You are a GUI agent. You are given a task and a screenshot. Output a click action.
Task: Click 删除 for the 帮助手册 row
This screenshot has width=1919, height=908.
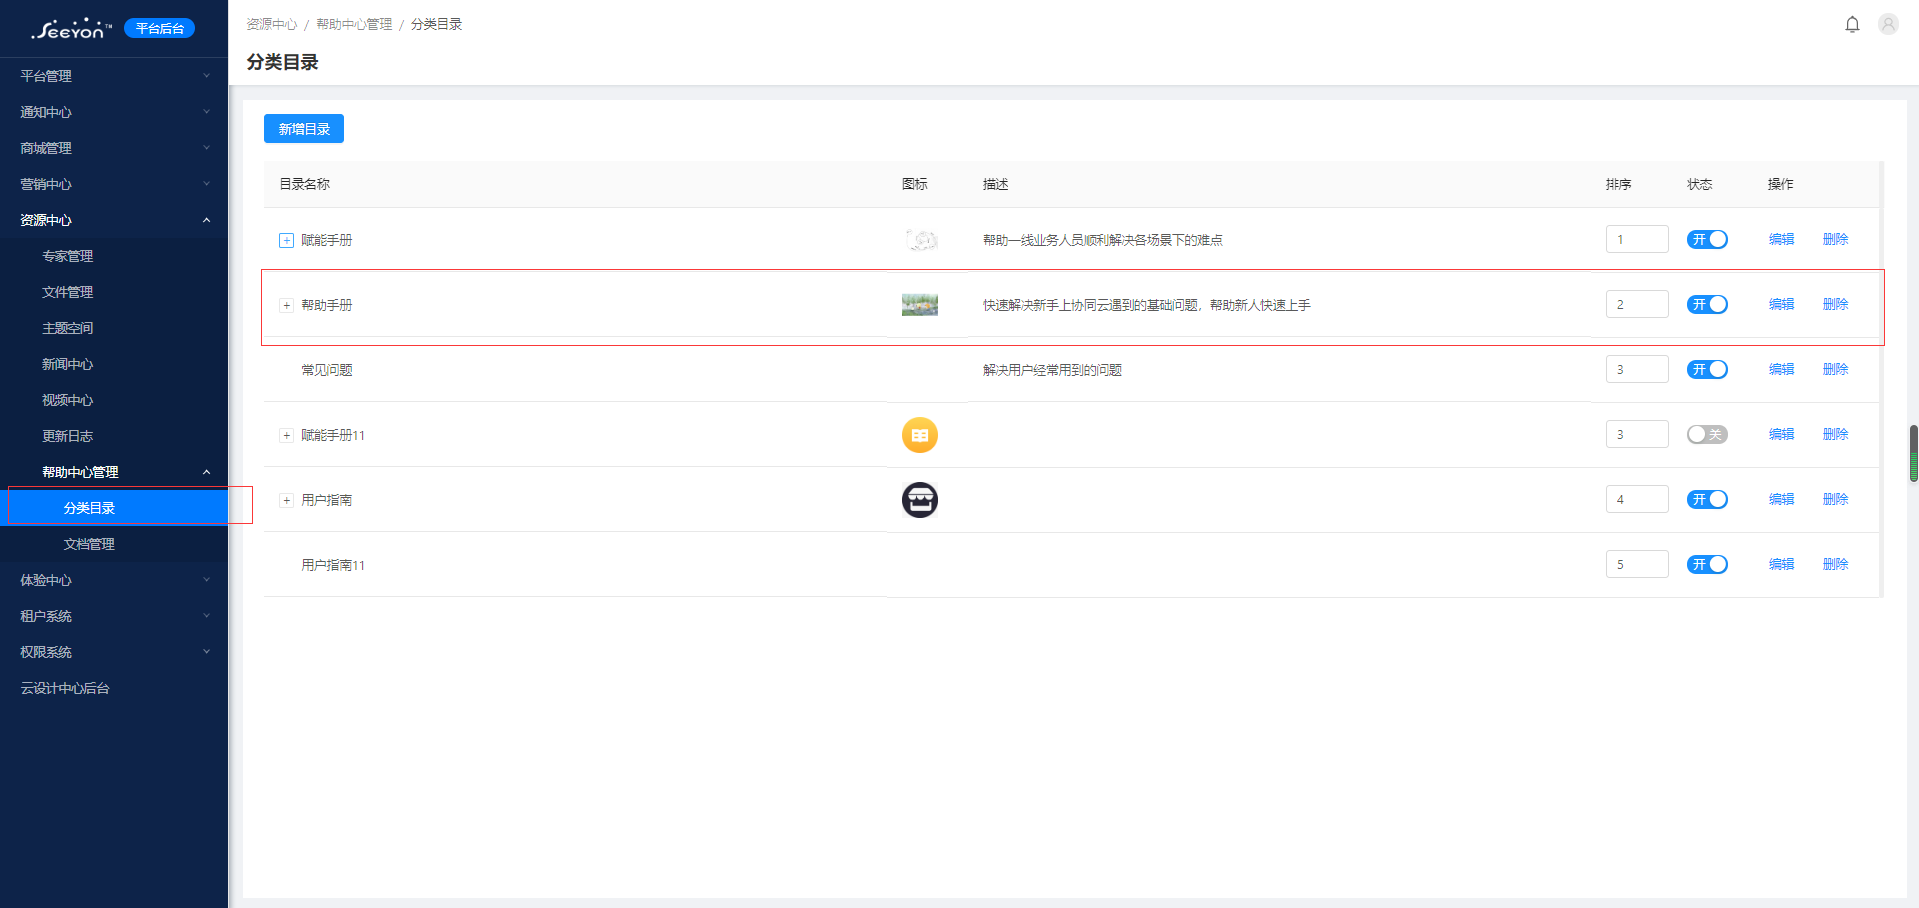pyautogui.click(x=1835, y=305)
